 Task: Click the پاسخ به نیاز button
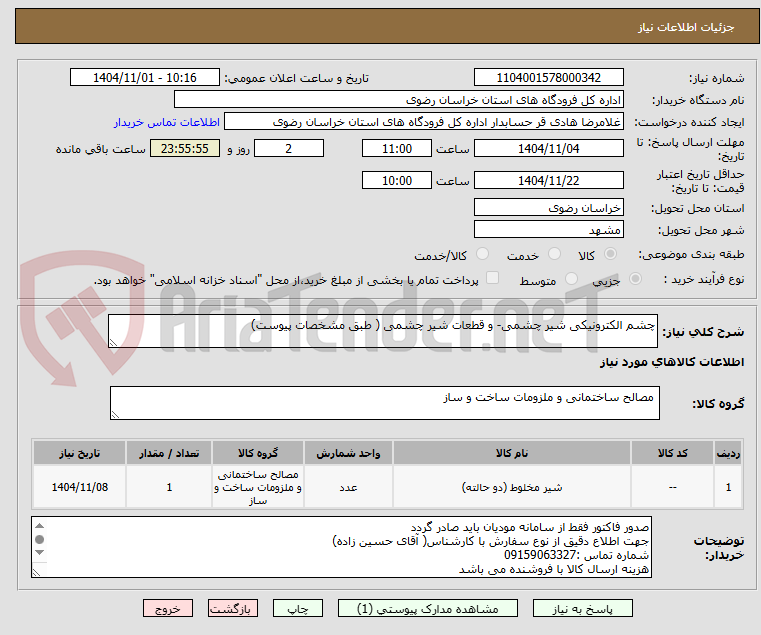pos(582,608)
